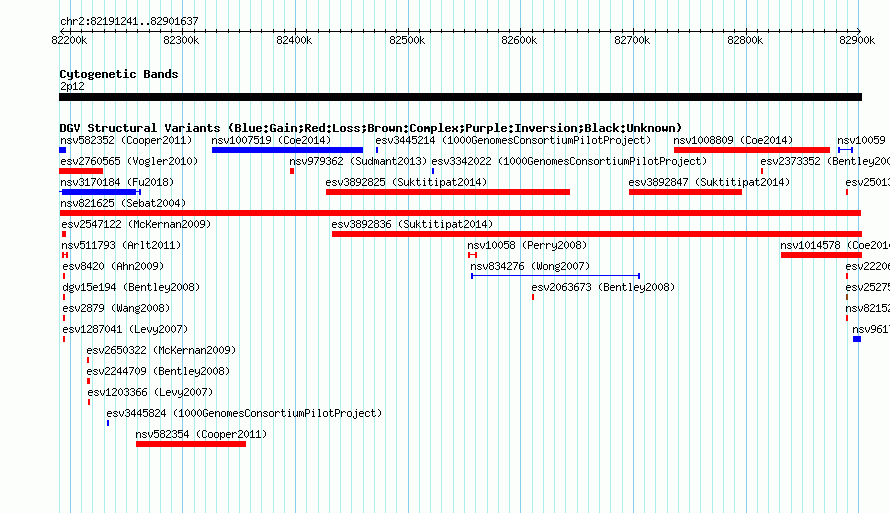Click esv3892825 (Suktitipat2014) label

click(x=406, y=182)
